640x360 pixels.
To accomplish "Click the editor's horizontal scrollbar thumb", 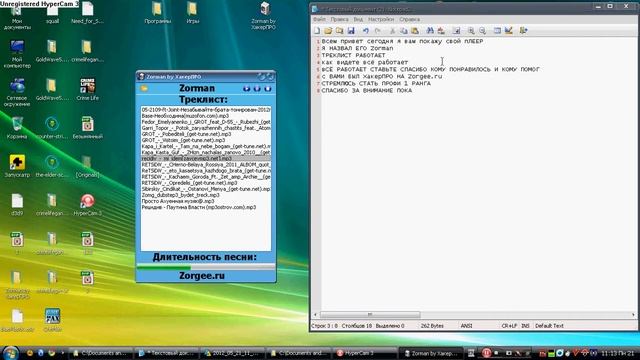I will 370,315.
